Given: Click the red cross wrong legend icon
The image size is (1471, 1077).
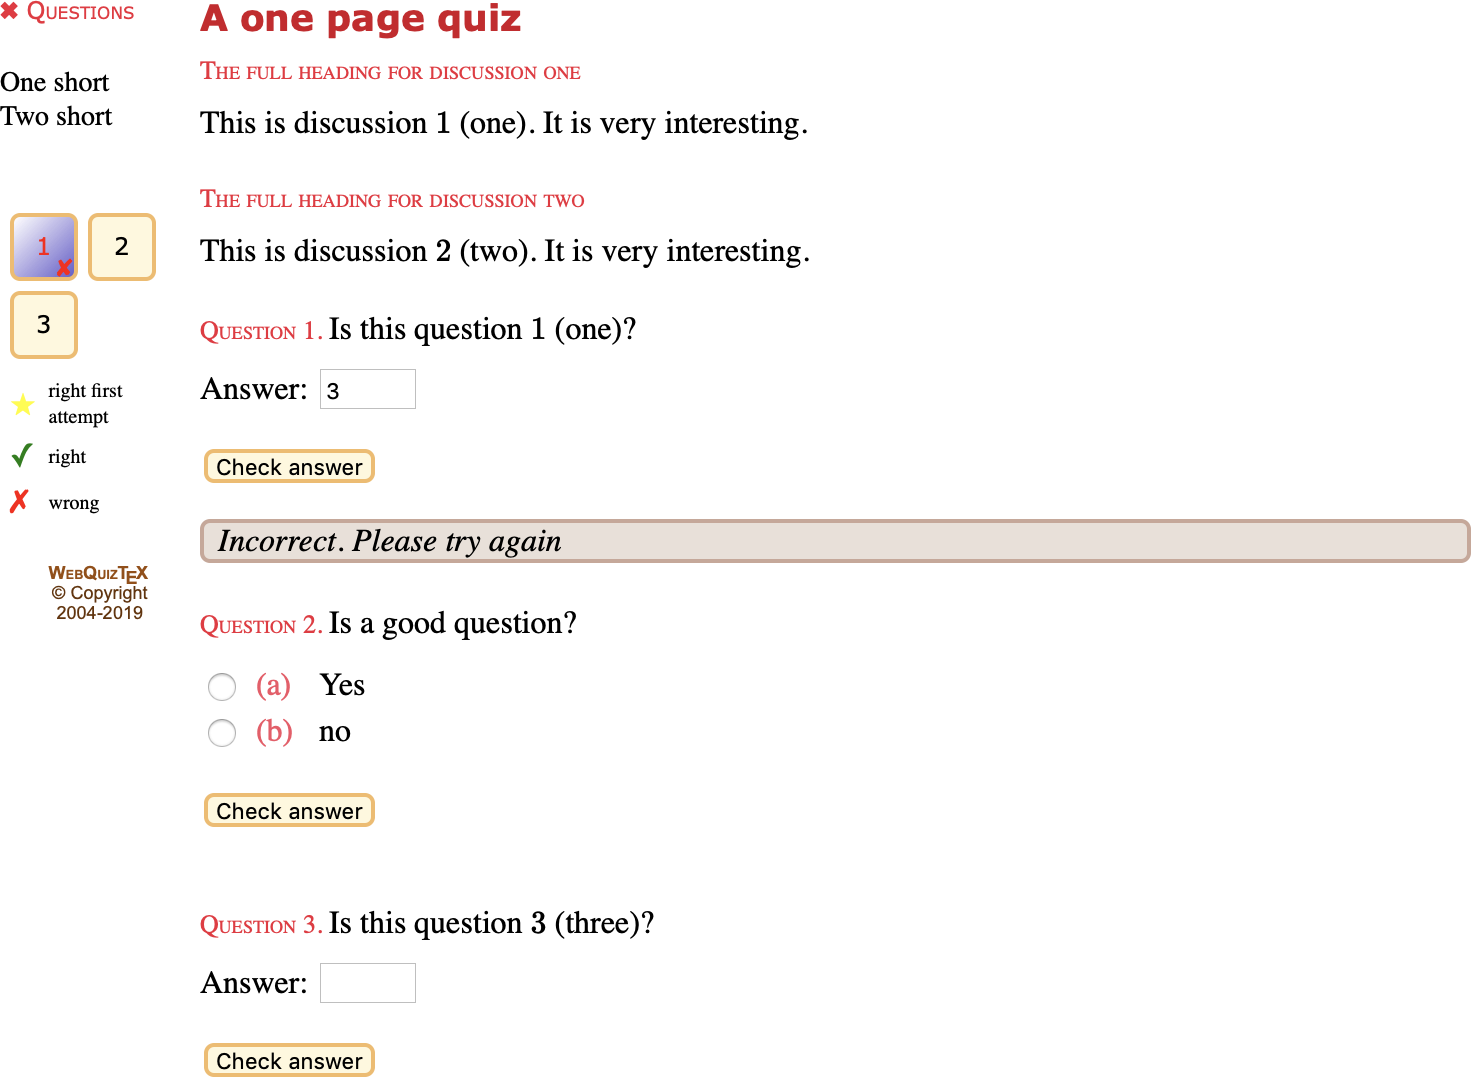Looking at the screenshot, I should coord(19,501).
